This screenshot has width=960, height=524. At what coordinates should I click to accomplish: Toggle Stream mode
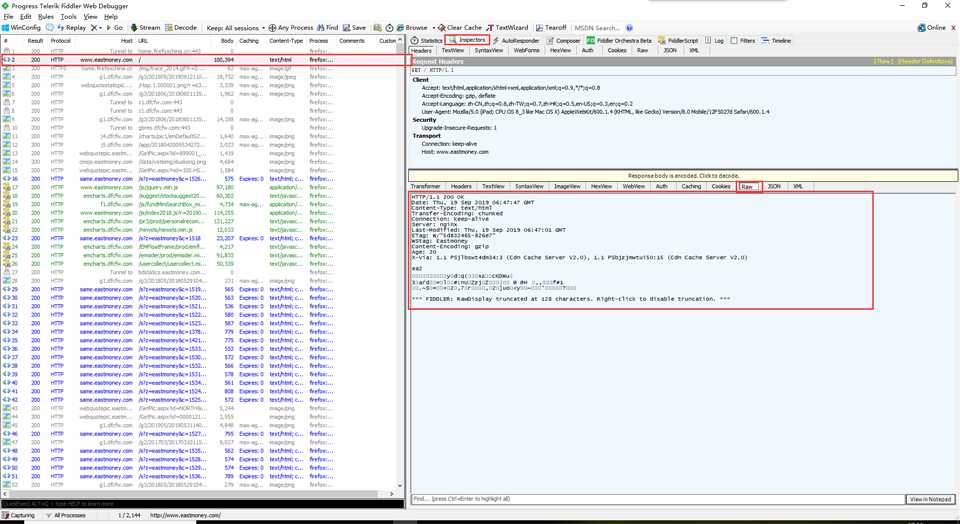145,28
